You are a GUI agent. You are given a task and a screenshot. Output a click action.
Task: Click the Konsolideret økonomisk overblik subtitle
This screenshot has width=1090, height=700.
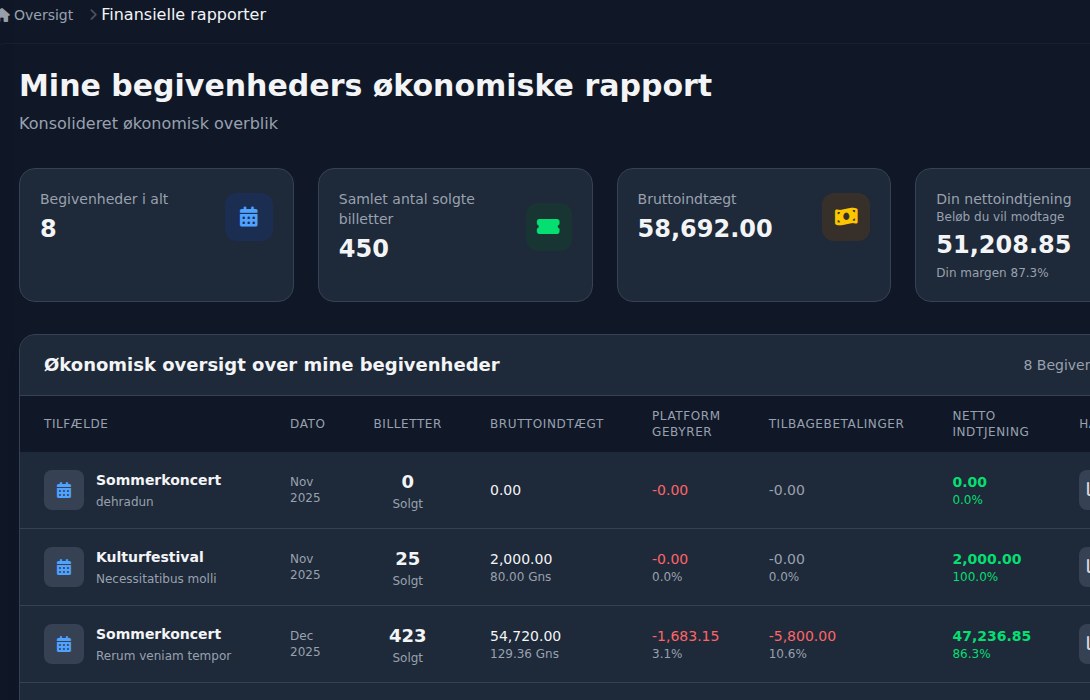pos(148,123)
